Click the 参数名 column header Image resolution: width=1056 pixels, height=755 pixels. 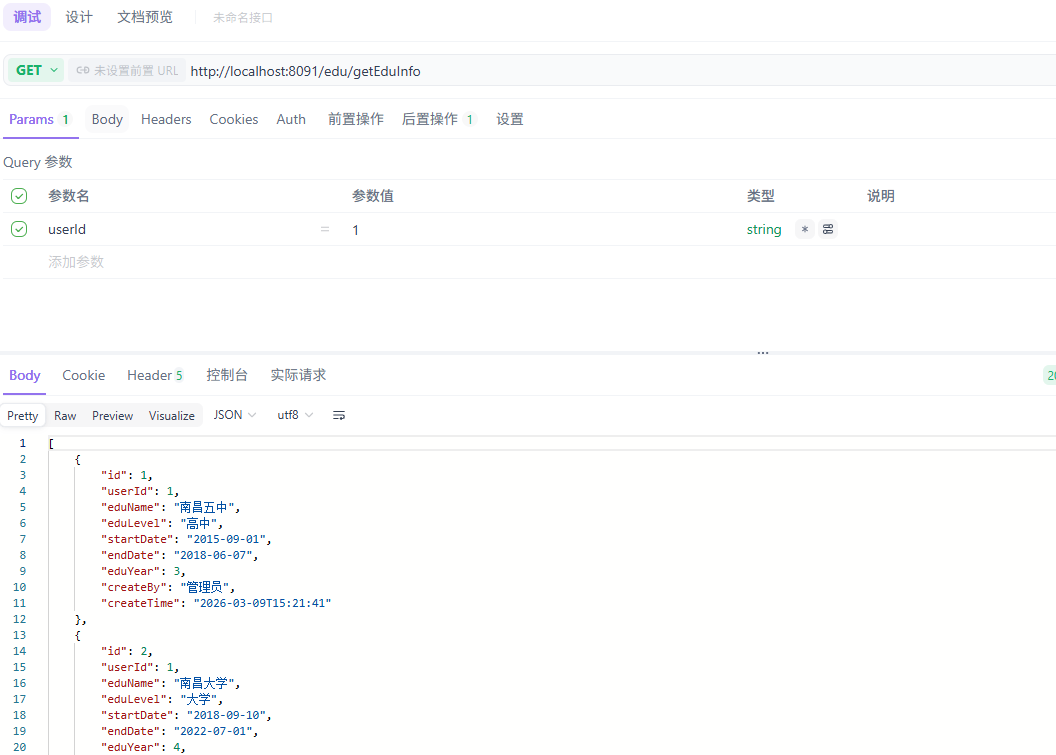69,196
